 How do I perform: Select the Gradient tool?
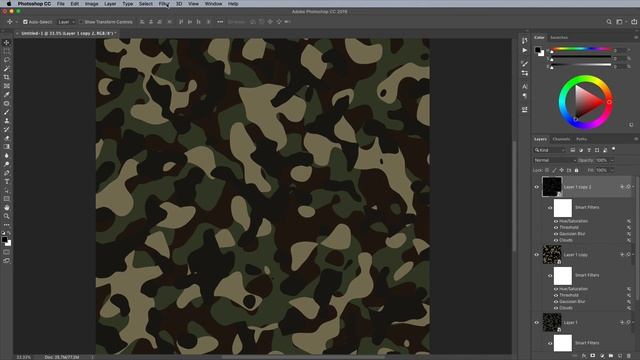coord(7,147)
